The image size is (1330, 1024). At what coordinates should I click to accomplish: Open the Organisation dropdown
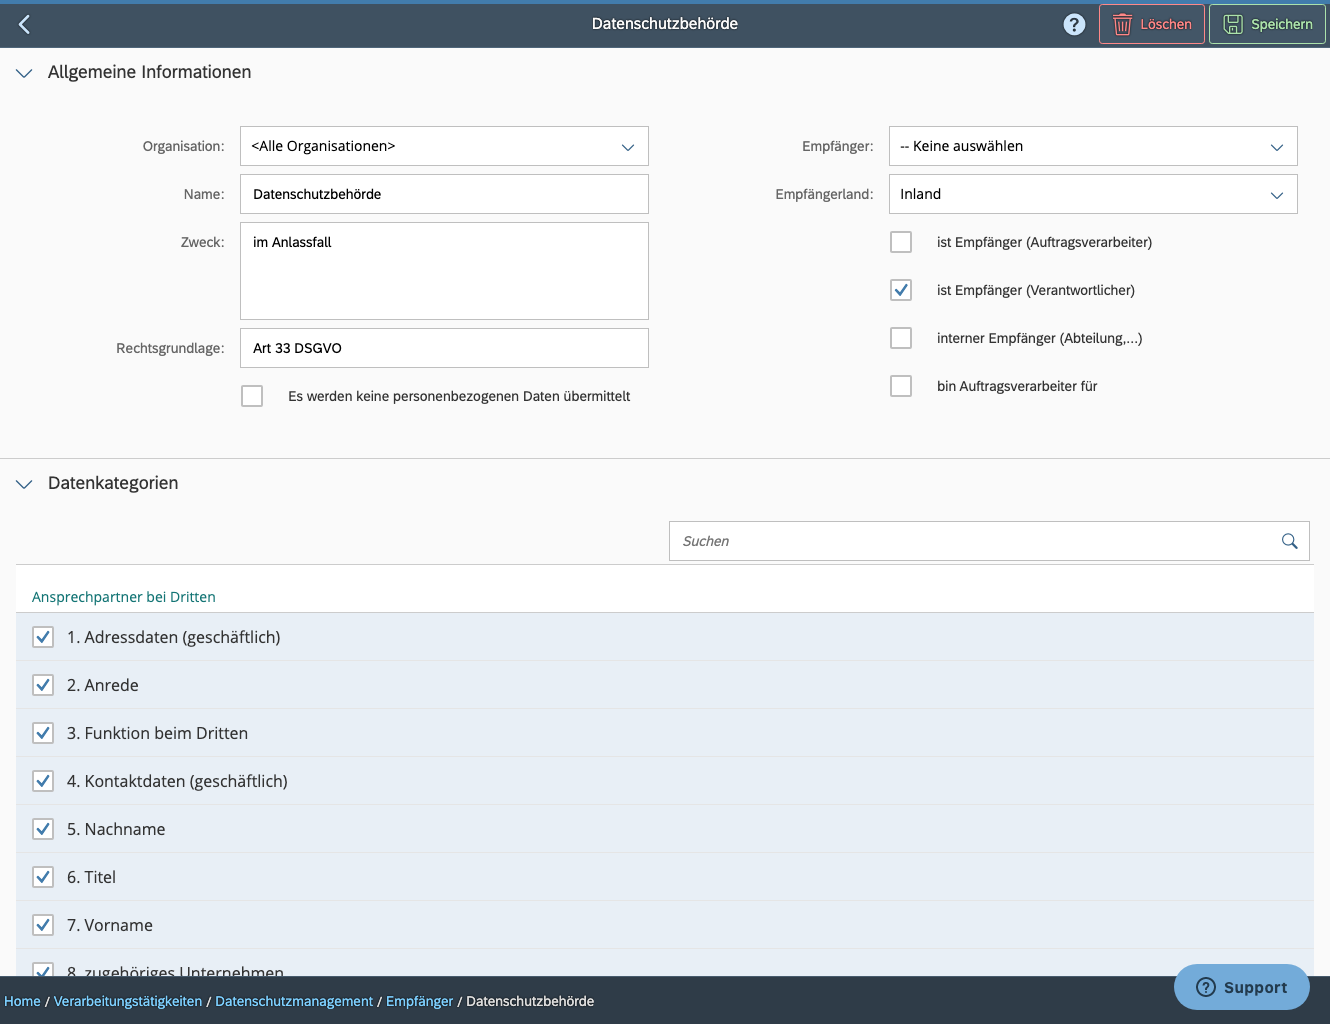628,146
